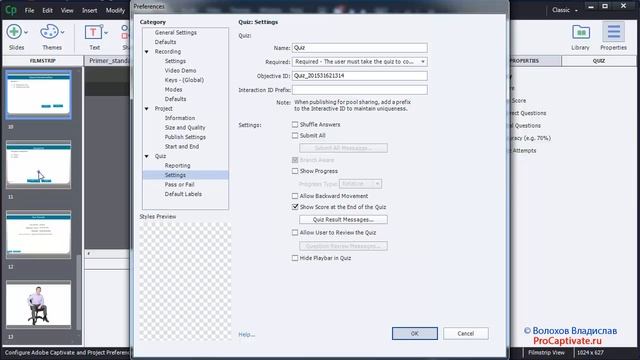640x360 pixels.
Task: Select Modes under Recording
Action: click(x=173, y=89)
